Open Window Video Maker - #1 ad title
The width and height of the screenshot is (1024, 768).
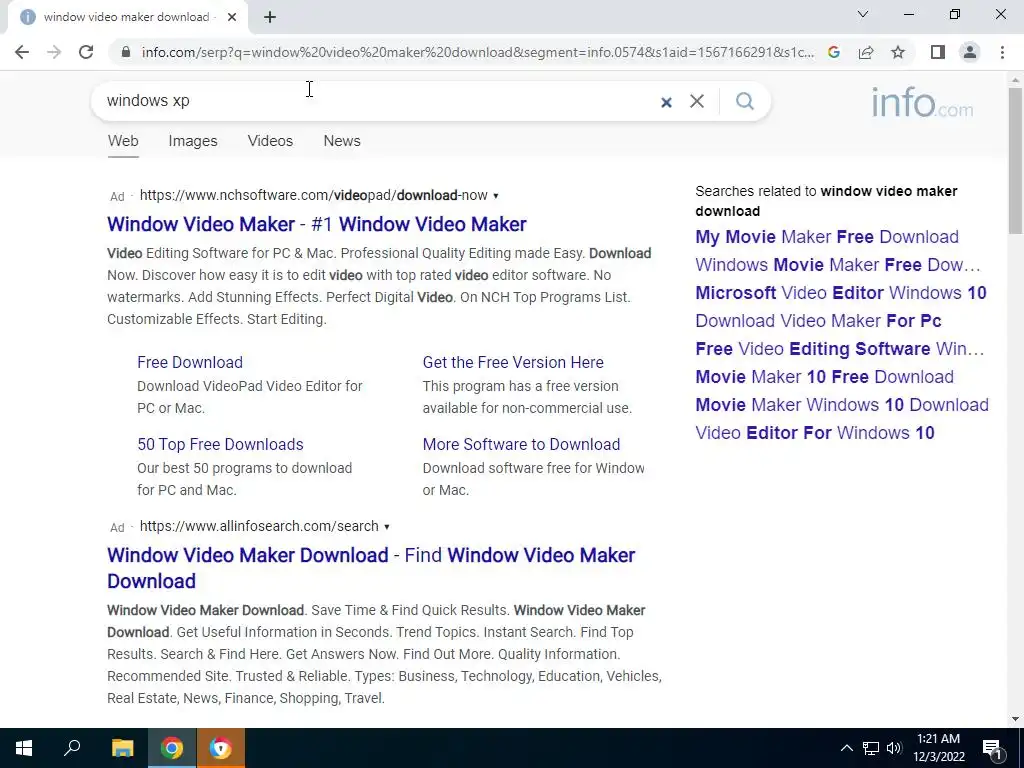tap(317, 224)
